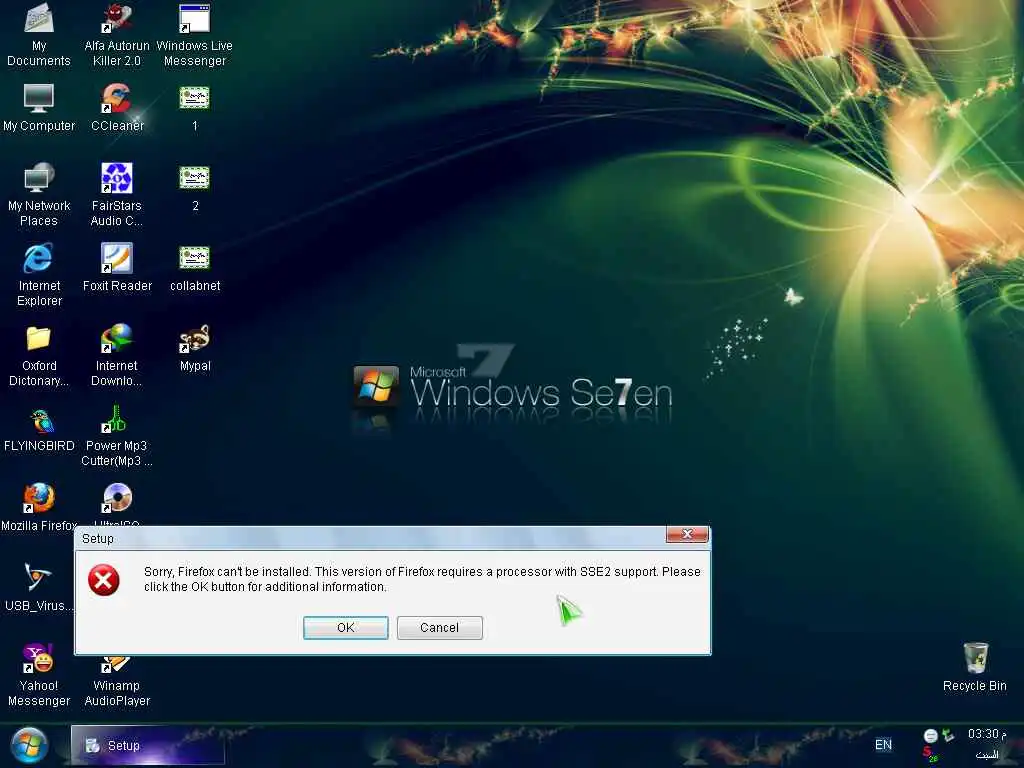Click the 'Sorry, Firefox can't be installed' message

[x=422, y=579]
